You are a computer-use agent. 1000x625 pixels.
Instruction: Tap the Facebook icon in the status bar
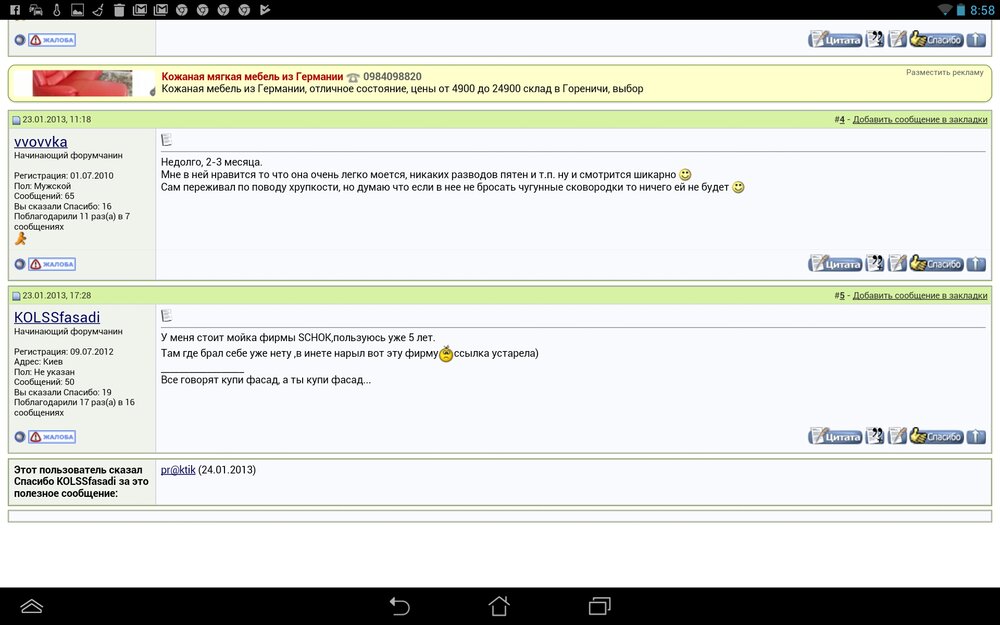12,9
